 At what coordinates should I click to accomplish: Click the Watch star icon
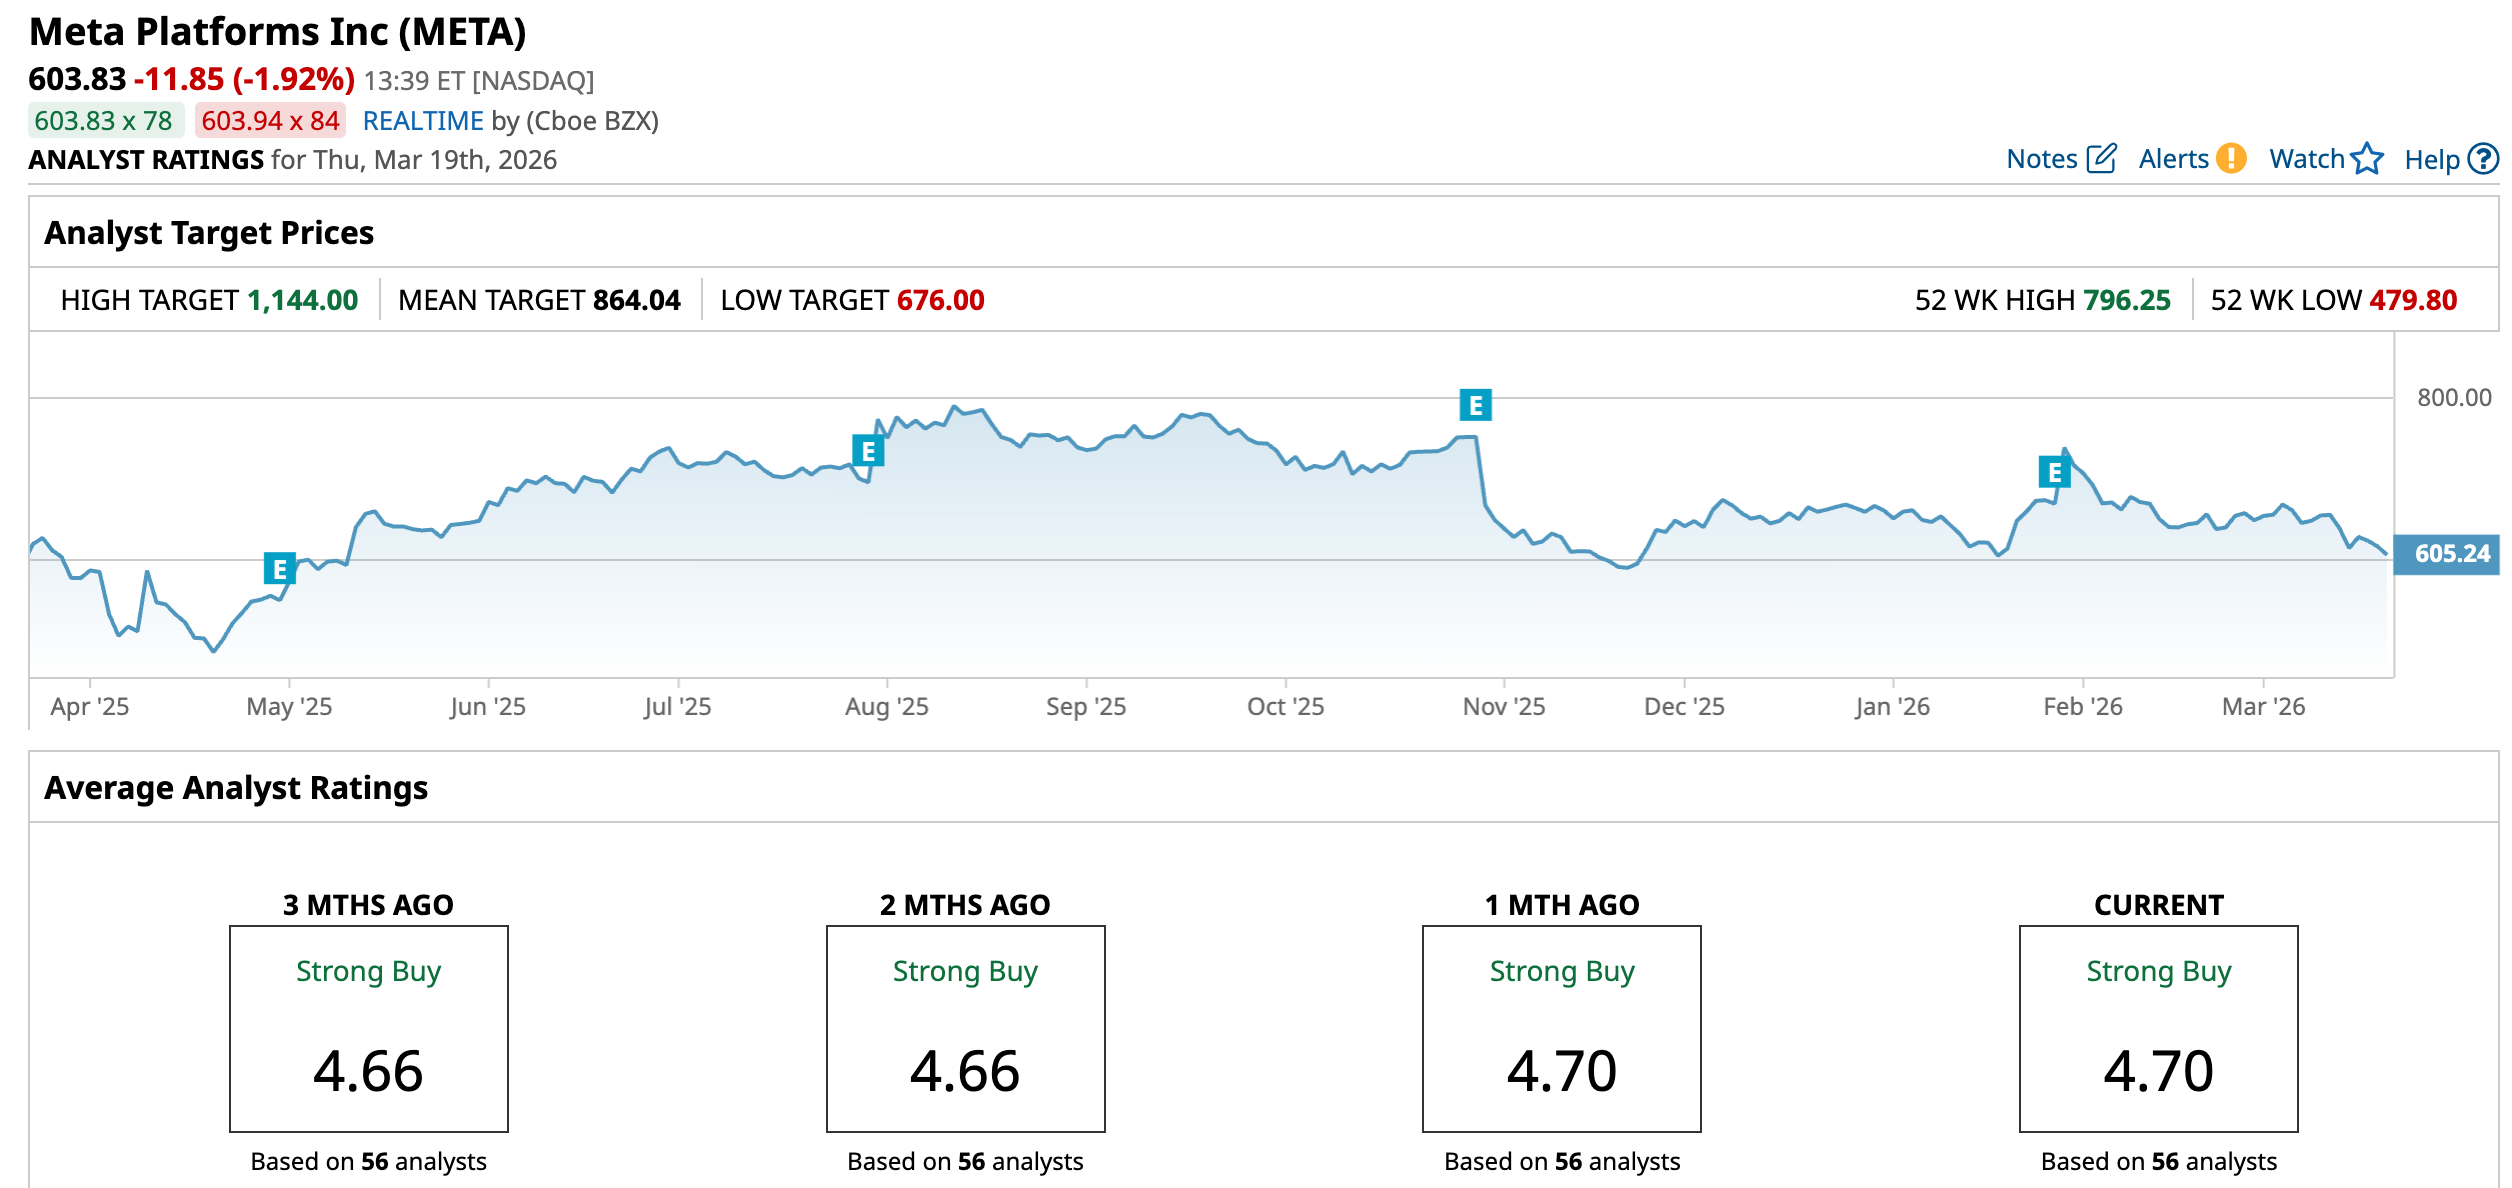click(2367, 159)
